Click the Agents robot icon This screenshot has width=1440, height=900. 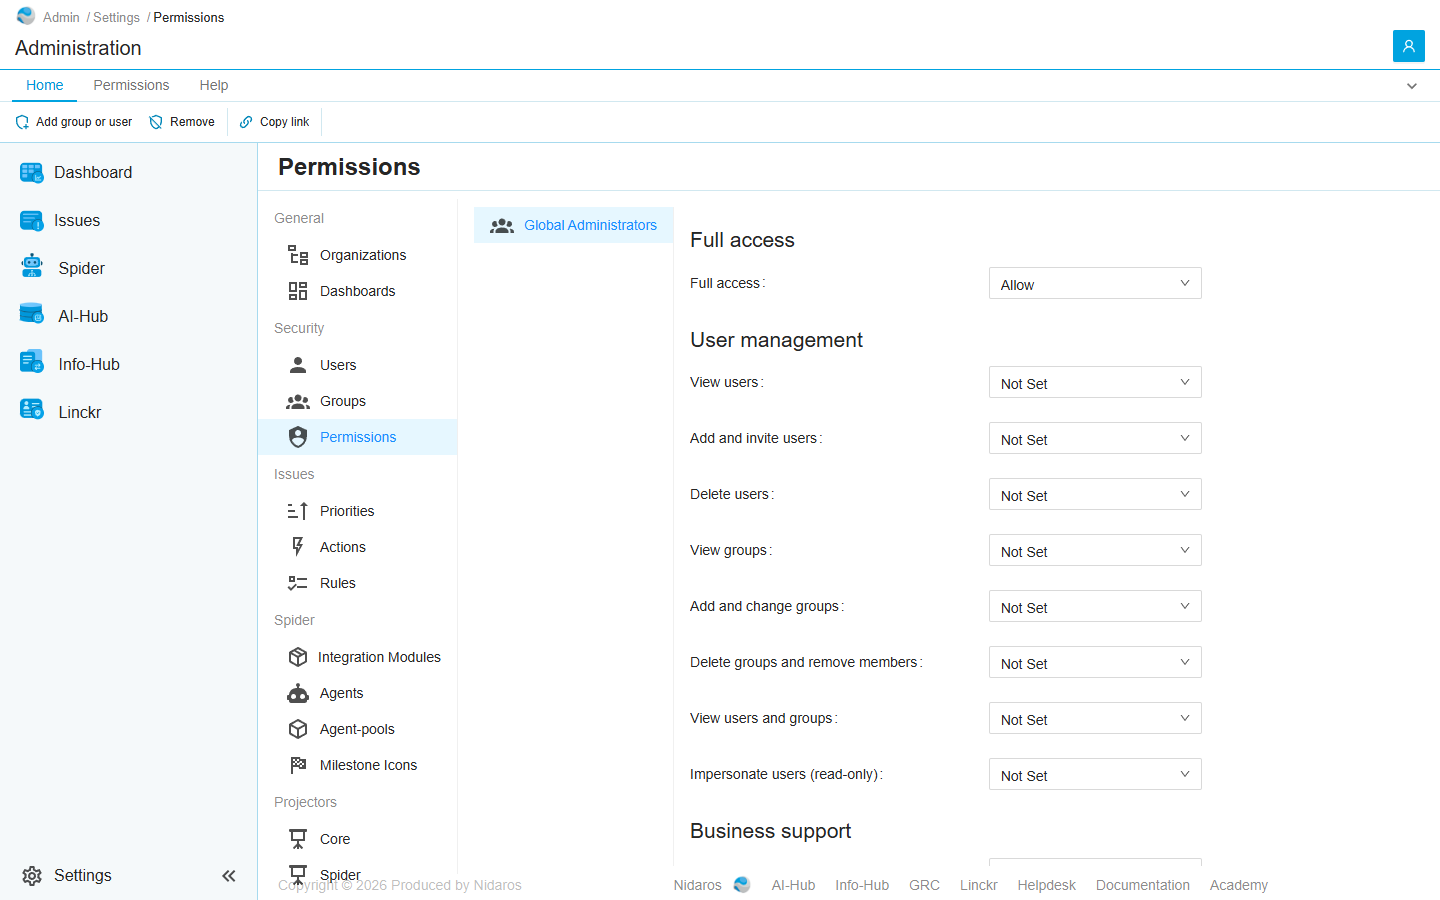point(298,693)
